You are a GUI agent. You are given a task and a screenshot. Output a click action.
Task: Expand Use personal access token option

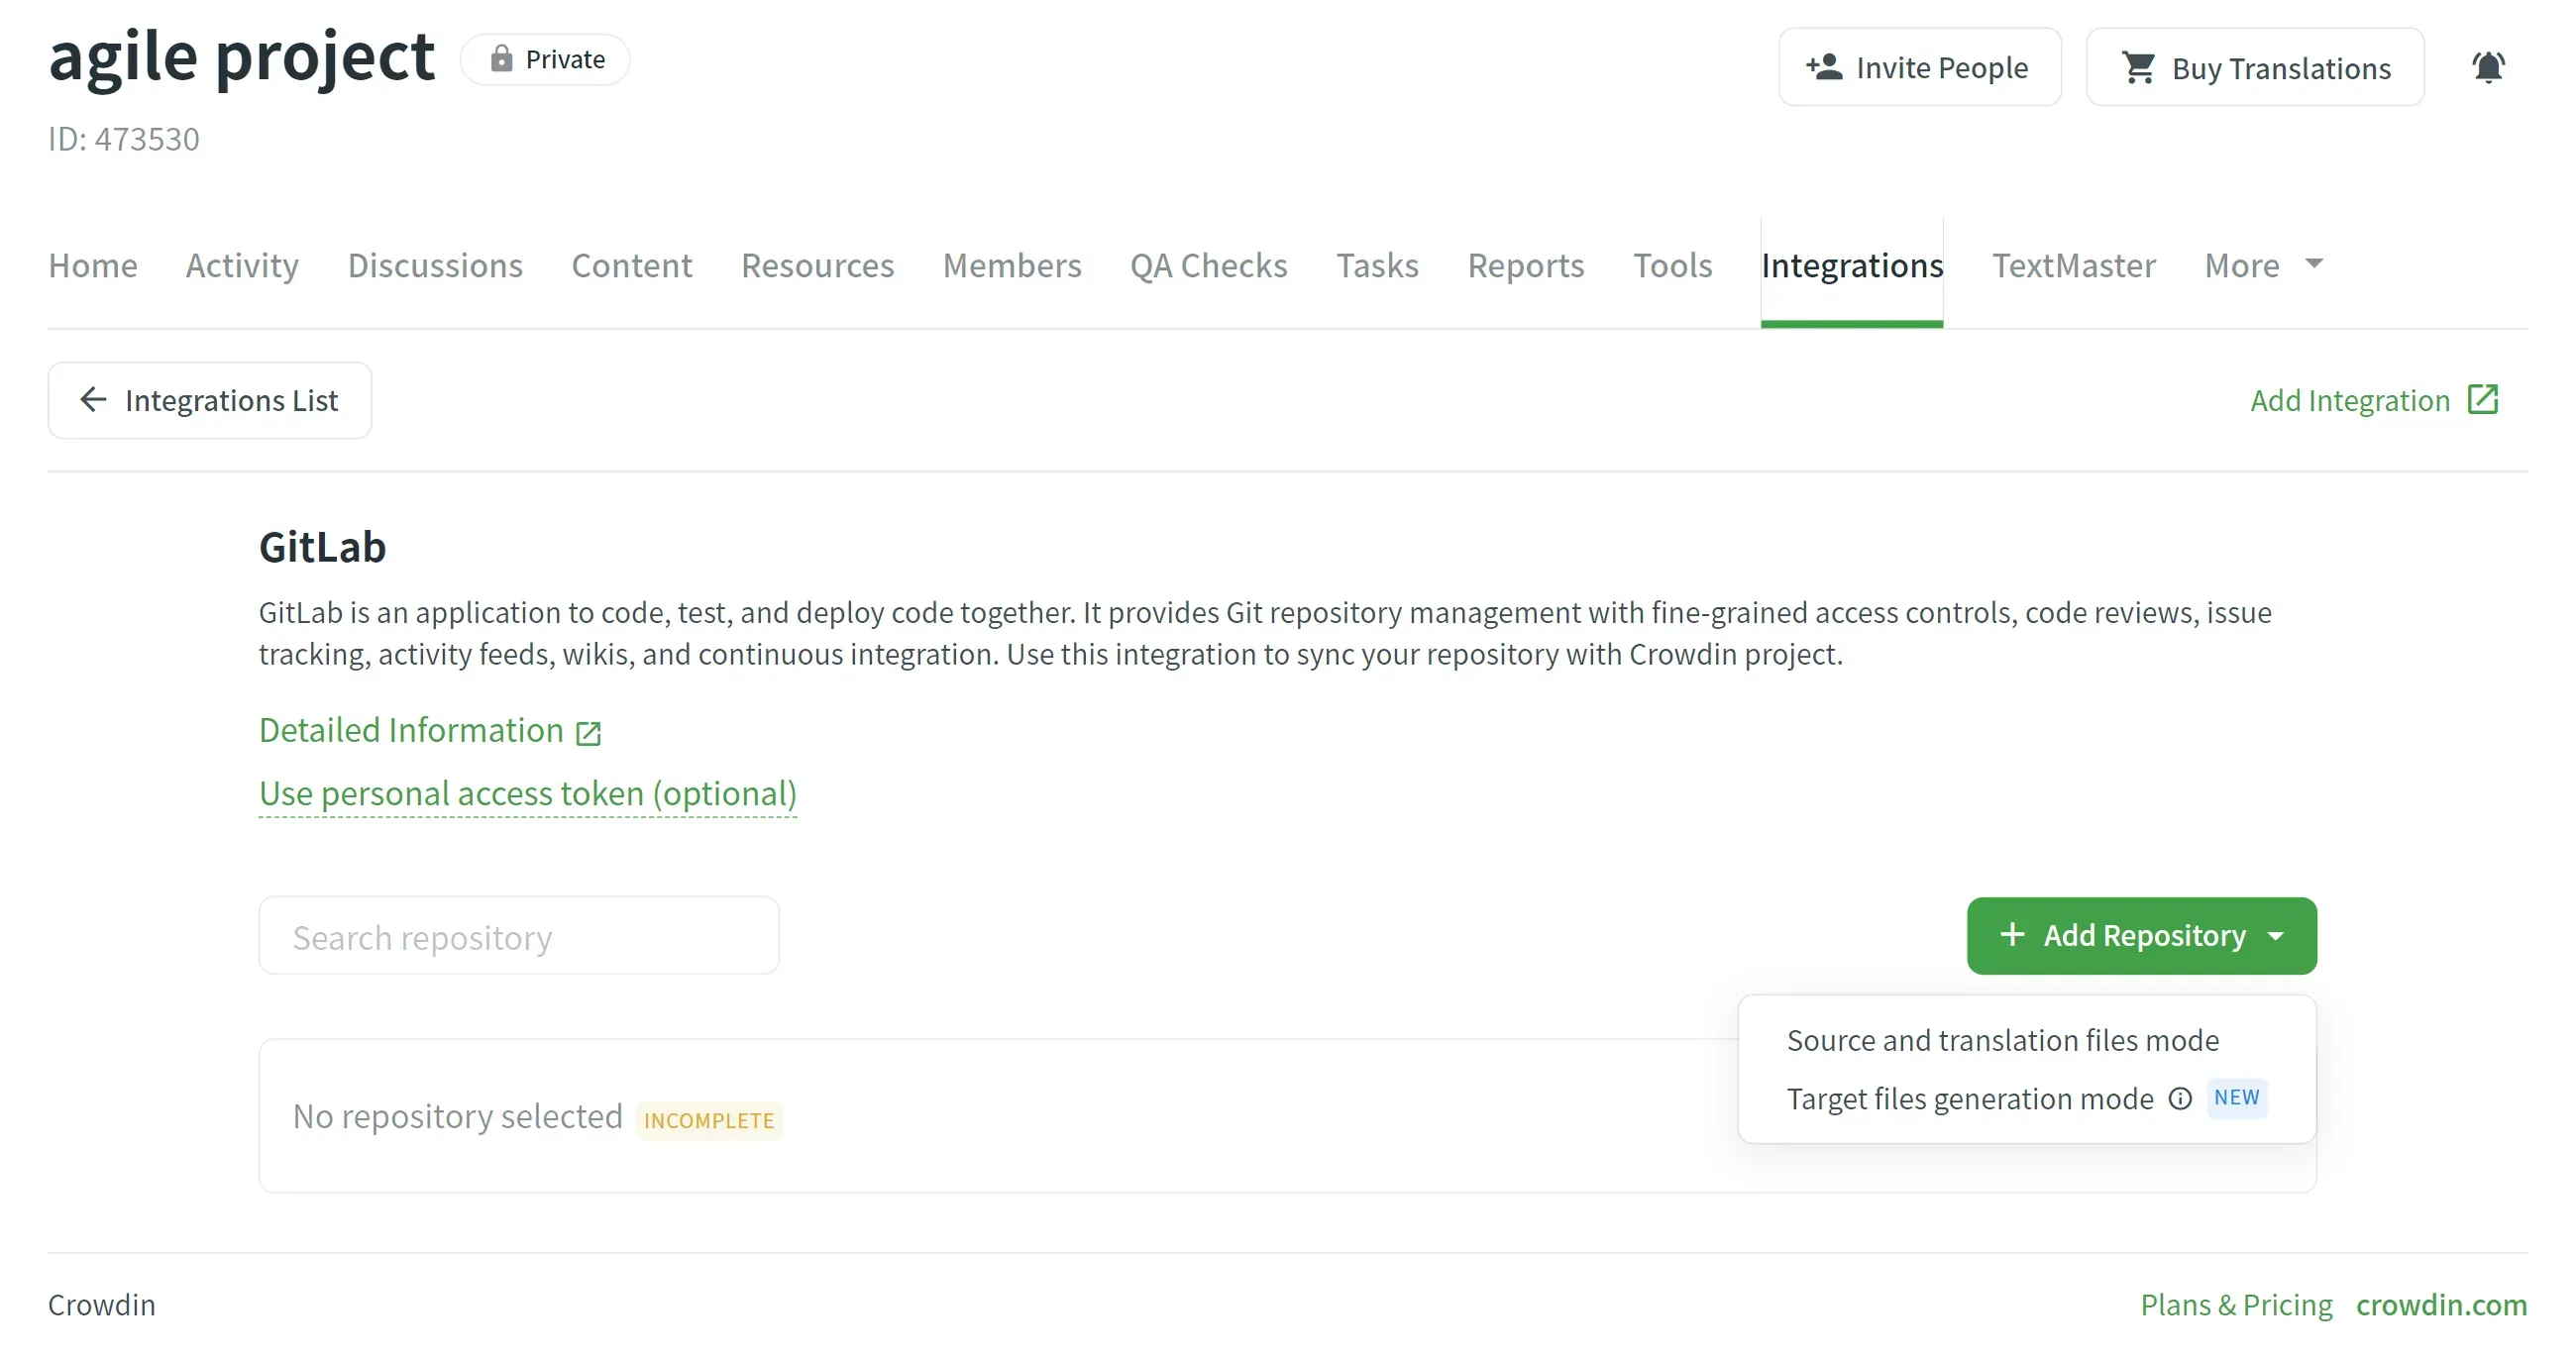527,793
